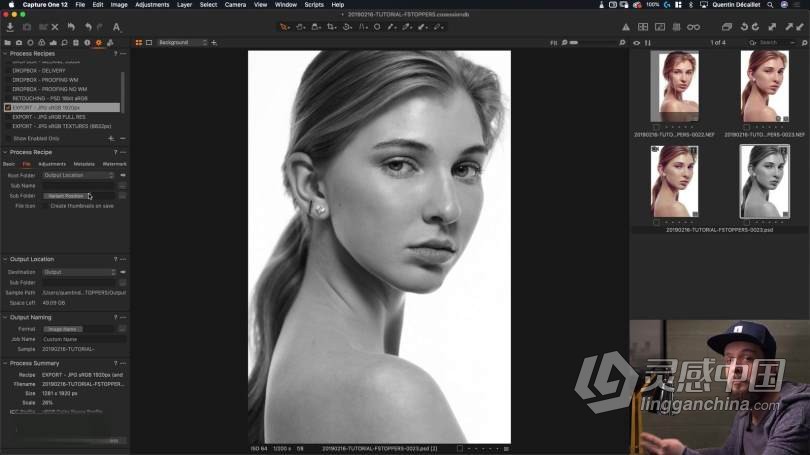810x455 pixels.
Task: Select the Select pointer cursor tool
Action: point(285,27)
